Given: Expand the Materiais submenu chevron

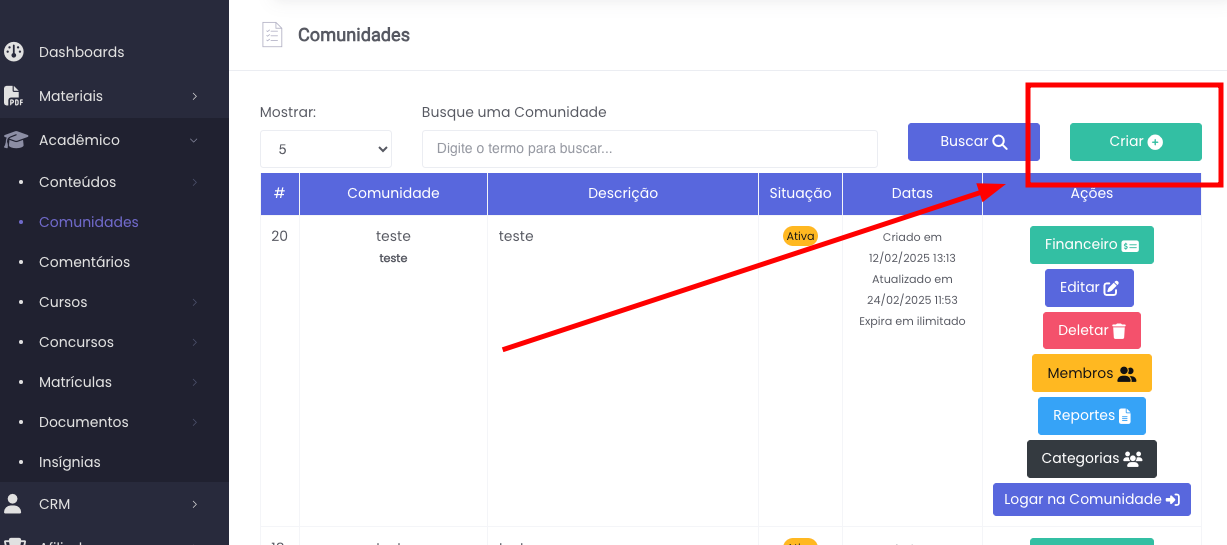Looking at the screenshot, I should (195, 97).
